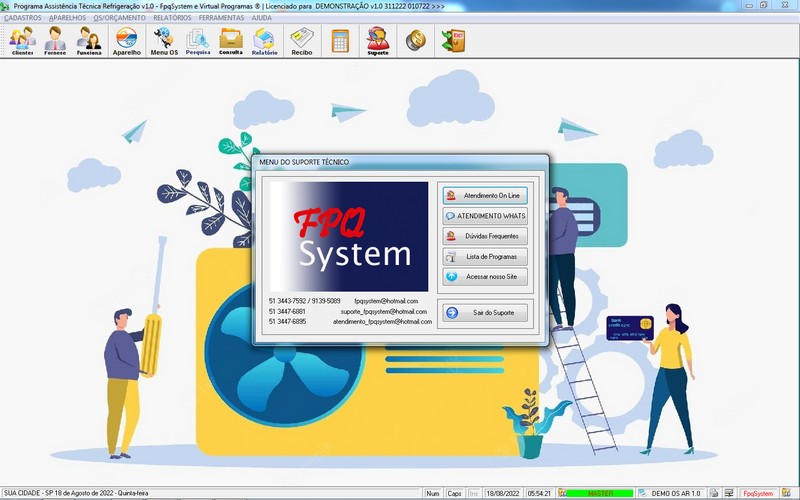
Task: Click the ATENDIMENTO WHATS button
Action: (485, 216)
